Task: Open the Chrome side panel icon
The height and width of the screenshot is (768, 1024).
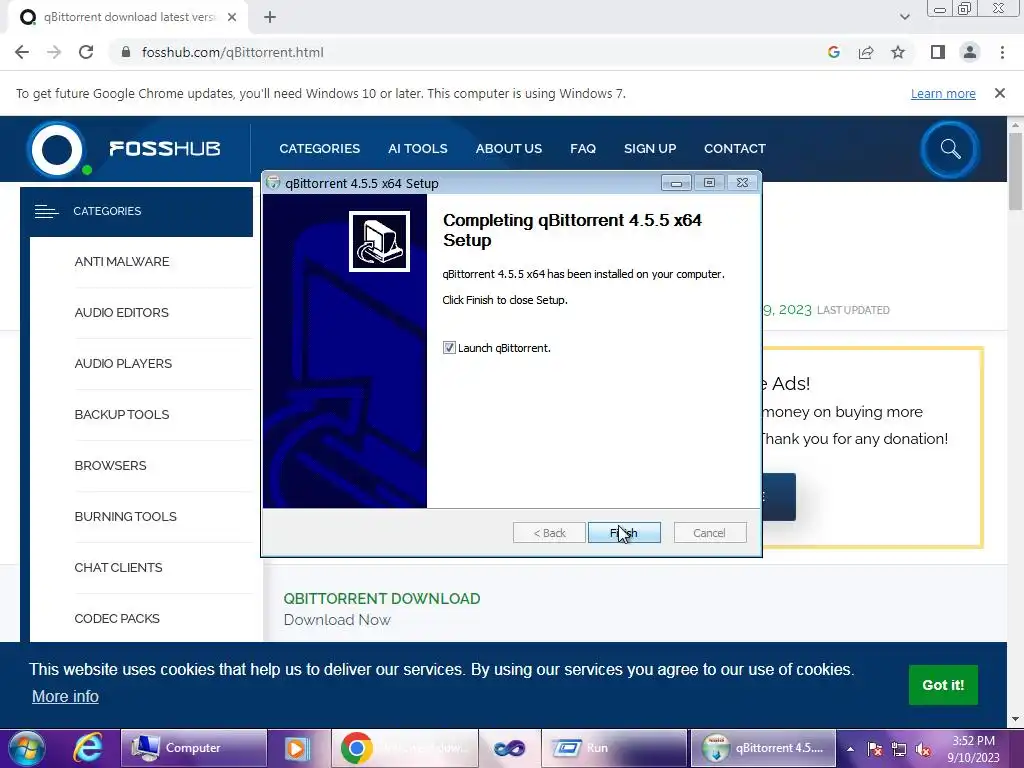Action: (938, 52)
